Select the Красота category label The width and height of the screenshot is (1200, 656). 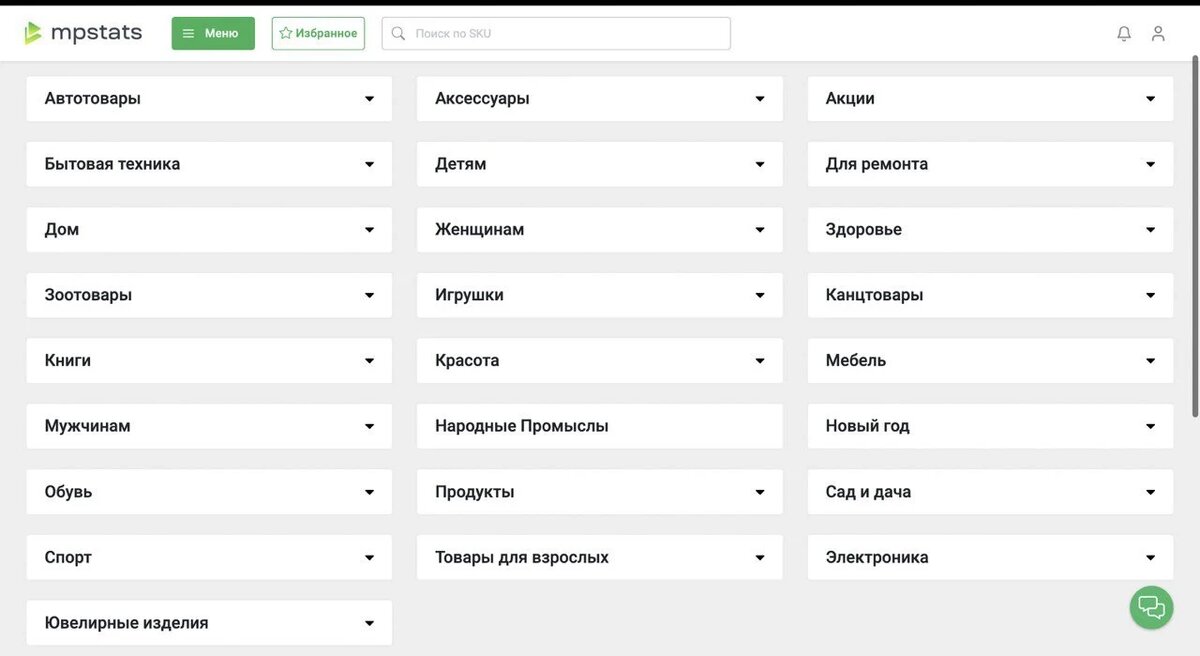(467, 361)
